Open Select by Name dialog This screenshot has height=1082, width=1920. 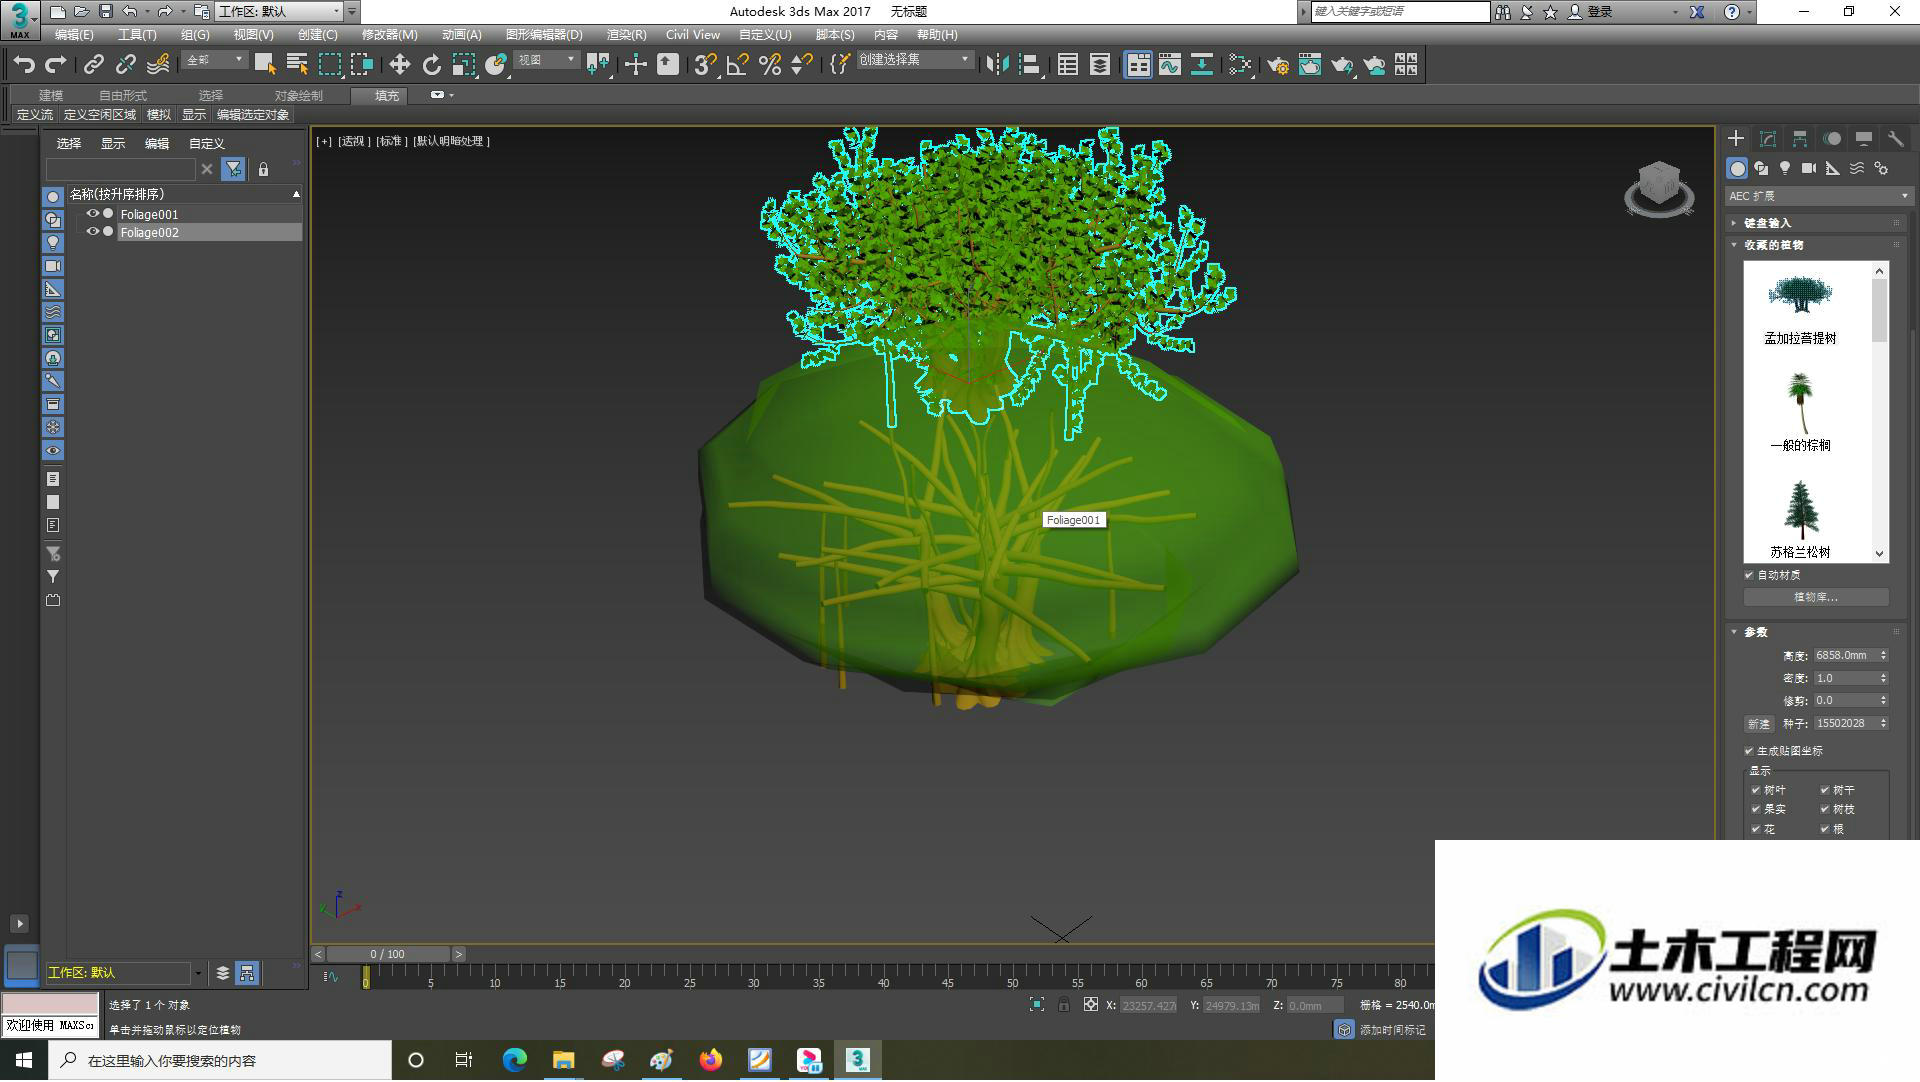tap(297, 65)
